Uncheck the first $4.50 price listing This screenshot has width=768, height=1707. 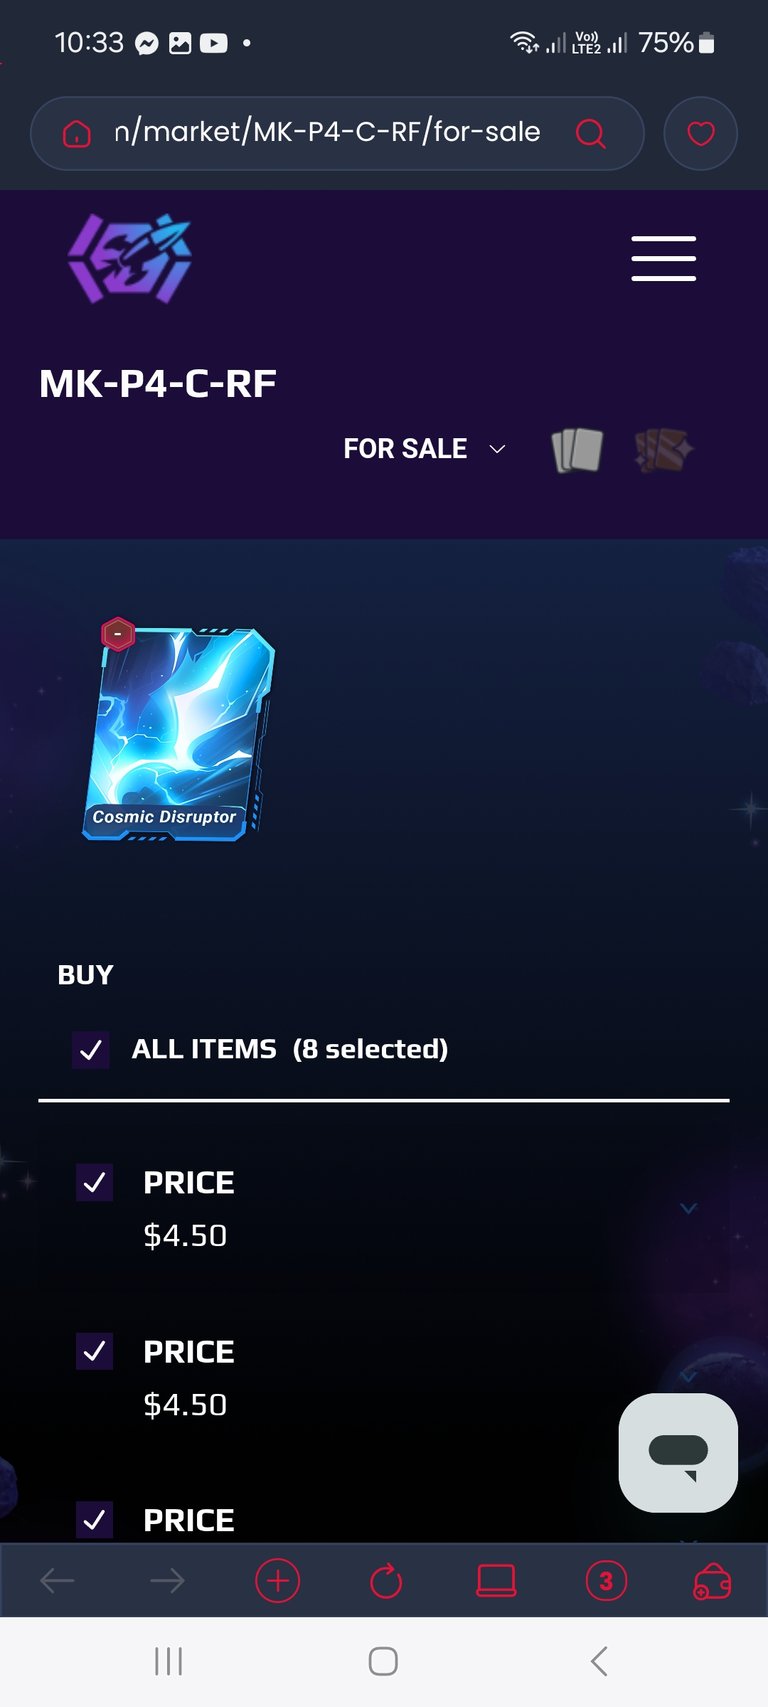pos(95,1183)
